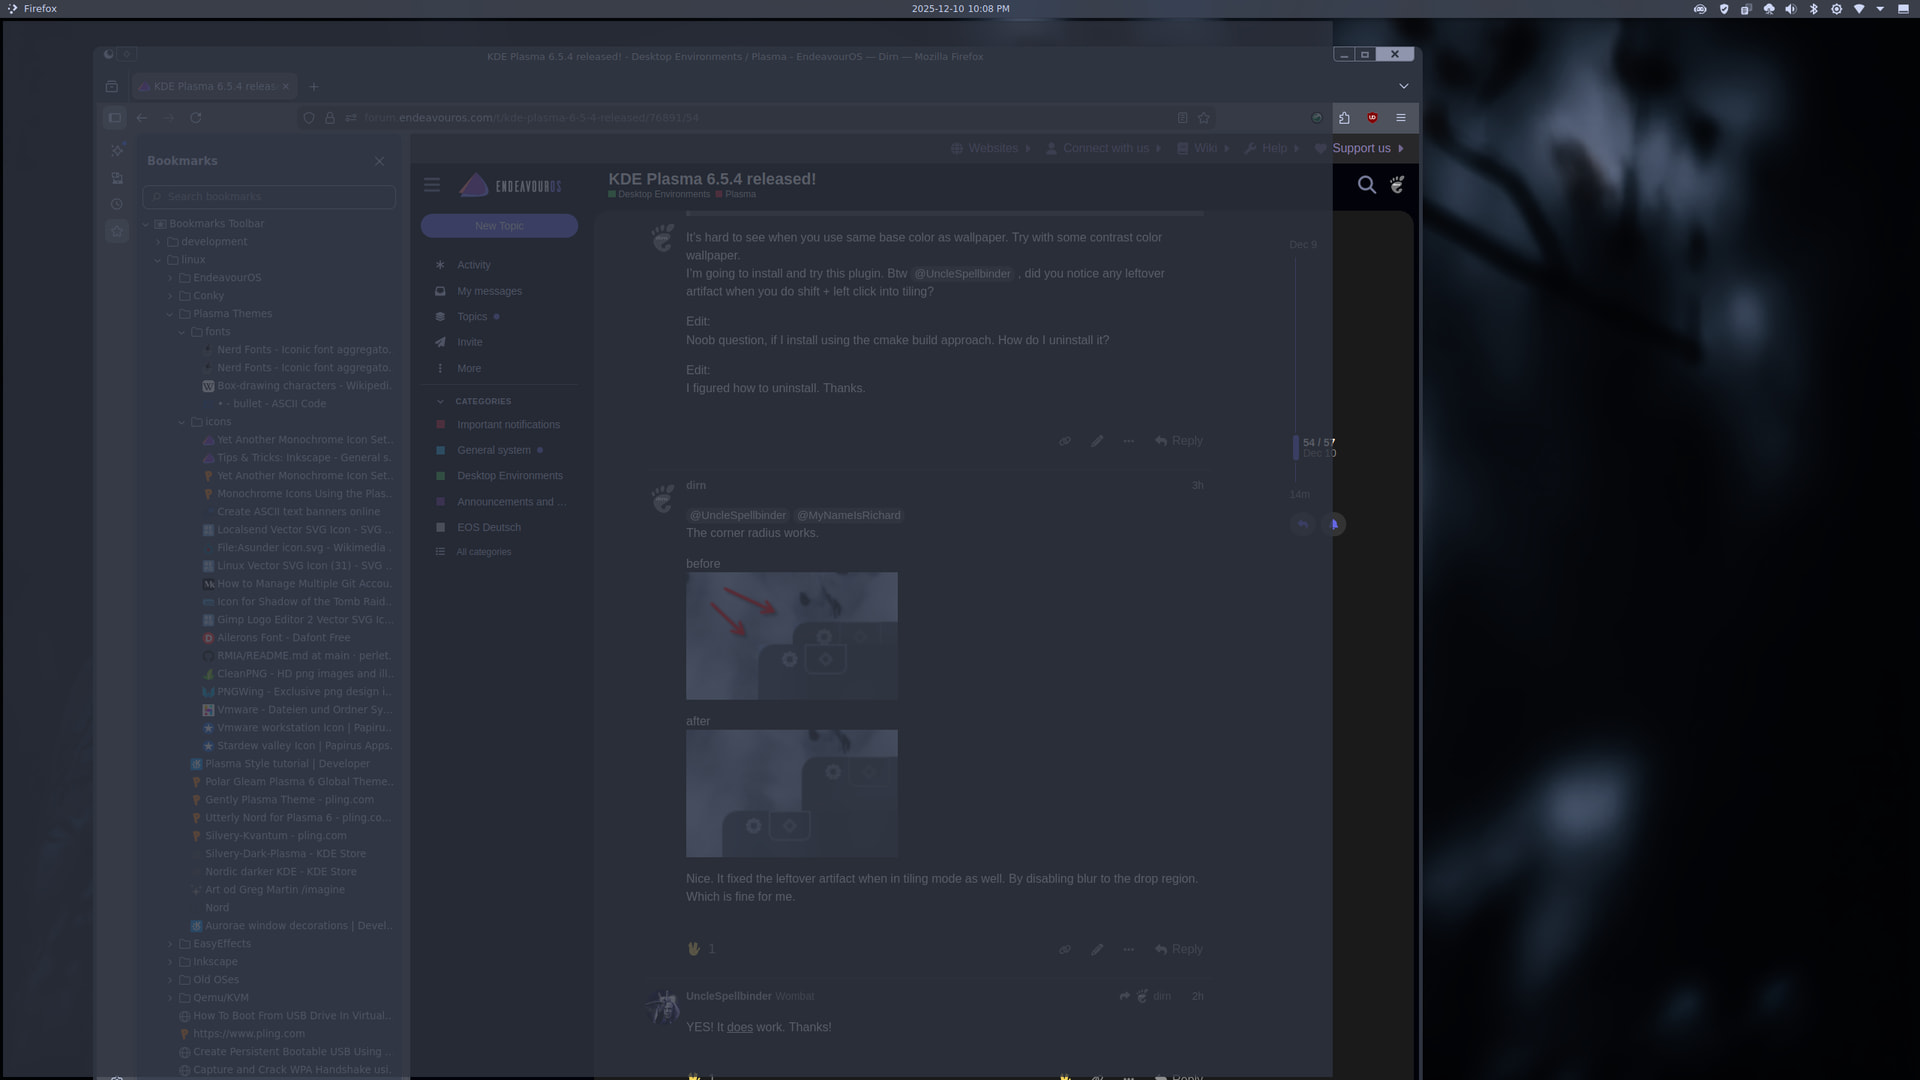This screenshot has height=1080, width=1920.
Task: Expand the EndeavourOS bookmarks folder
Action: (x=170, y=279)
